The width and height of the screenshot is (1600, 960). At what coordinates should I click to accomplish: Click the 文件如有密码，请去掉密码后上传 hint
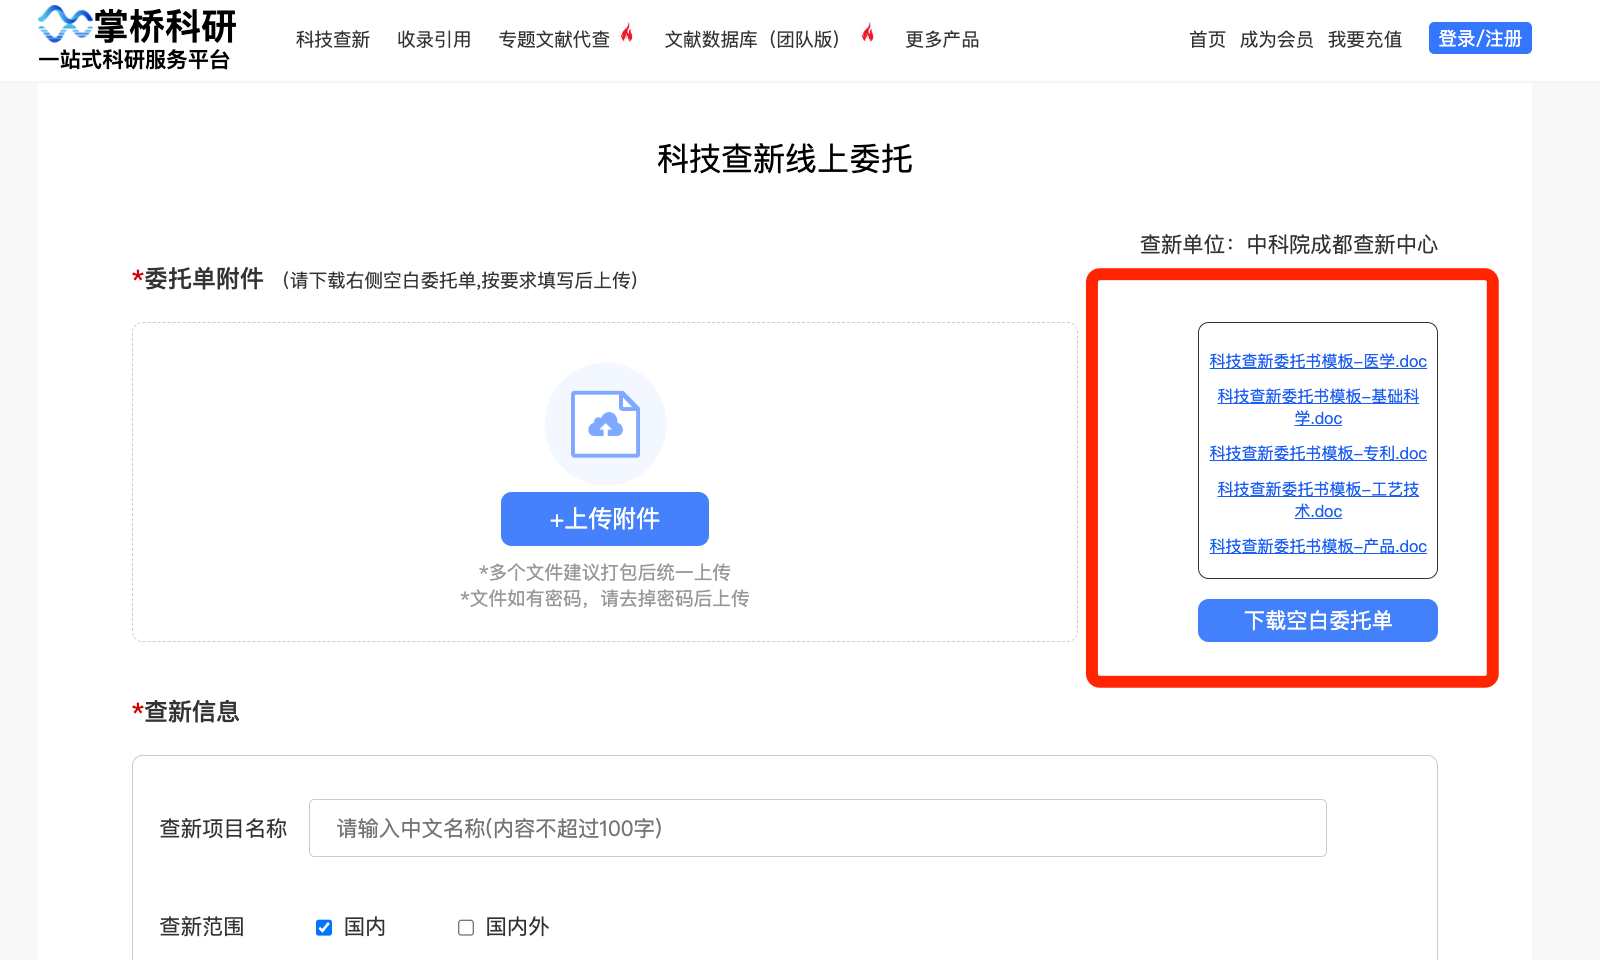(x=605, y=598)
